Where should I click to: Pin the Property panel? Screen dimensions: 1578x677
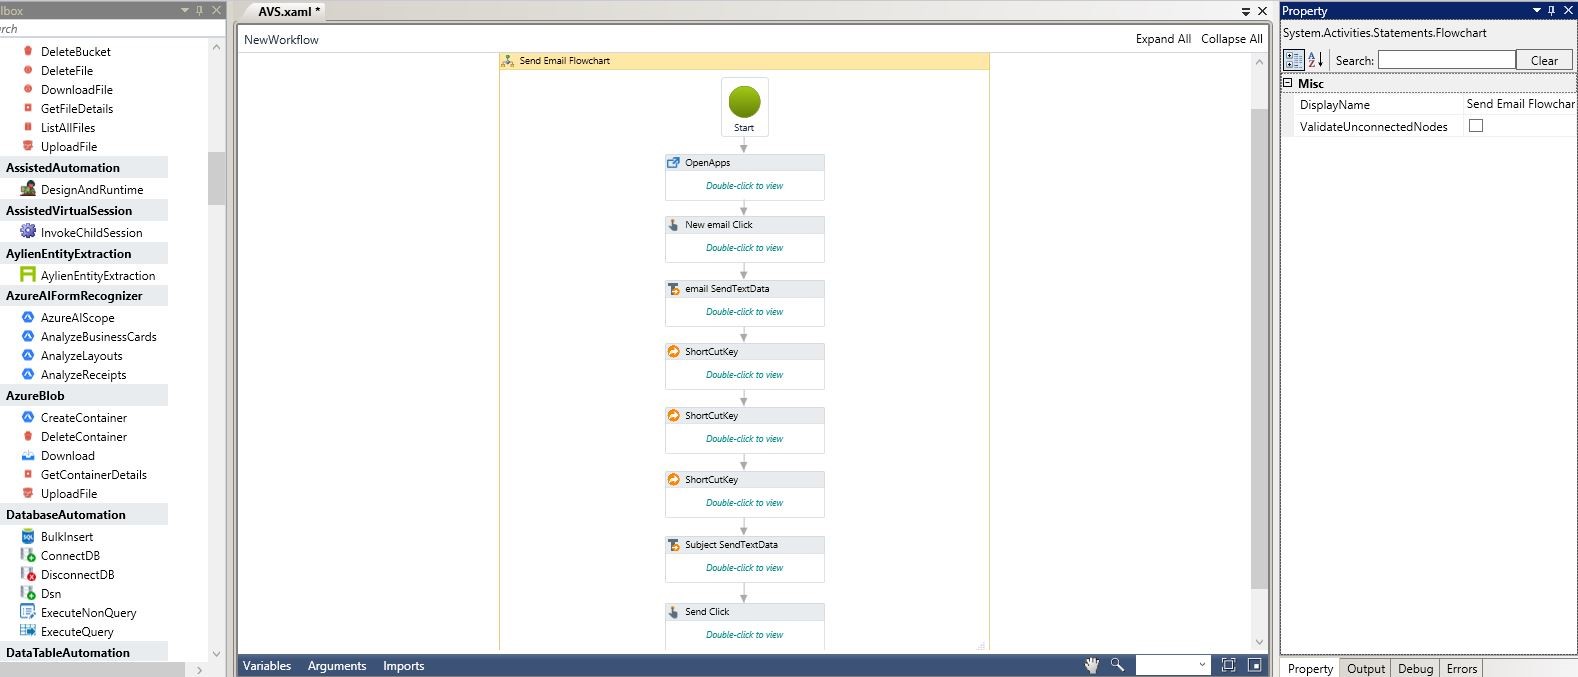1552,10
